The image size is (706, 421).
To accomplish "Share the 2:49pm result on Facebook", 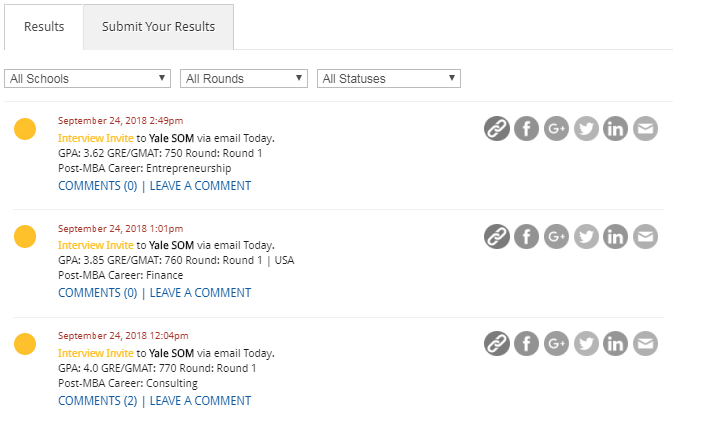I will pyautogui.click(x=526, y=128).
